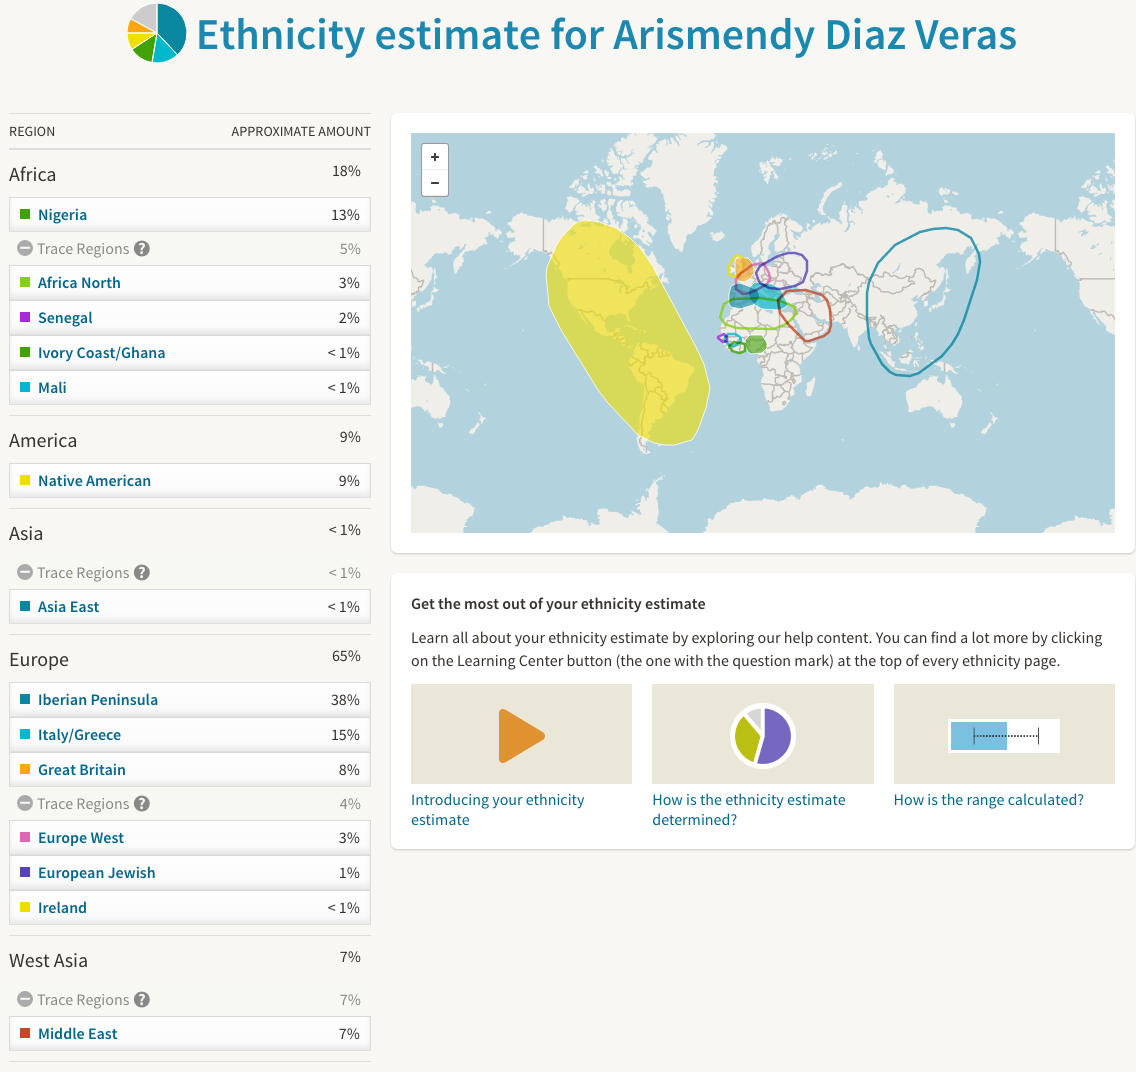This screenshot has width=1136, height=1072.
Task: Click the yellow Native American color swatch
Action: 25,481
